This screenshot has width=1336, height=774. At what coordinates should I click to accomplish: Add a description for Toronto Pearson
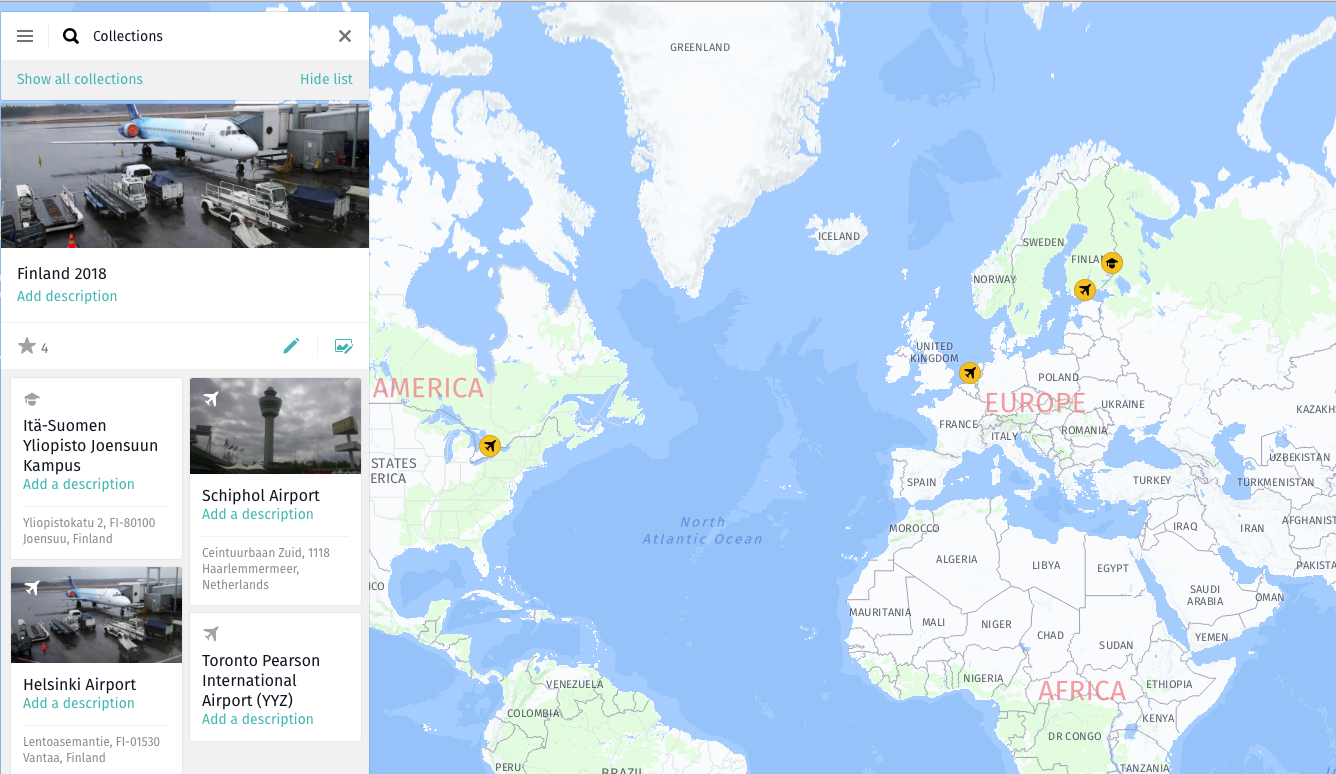coord(258,719)
